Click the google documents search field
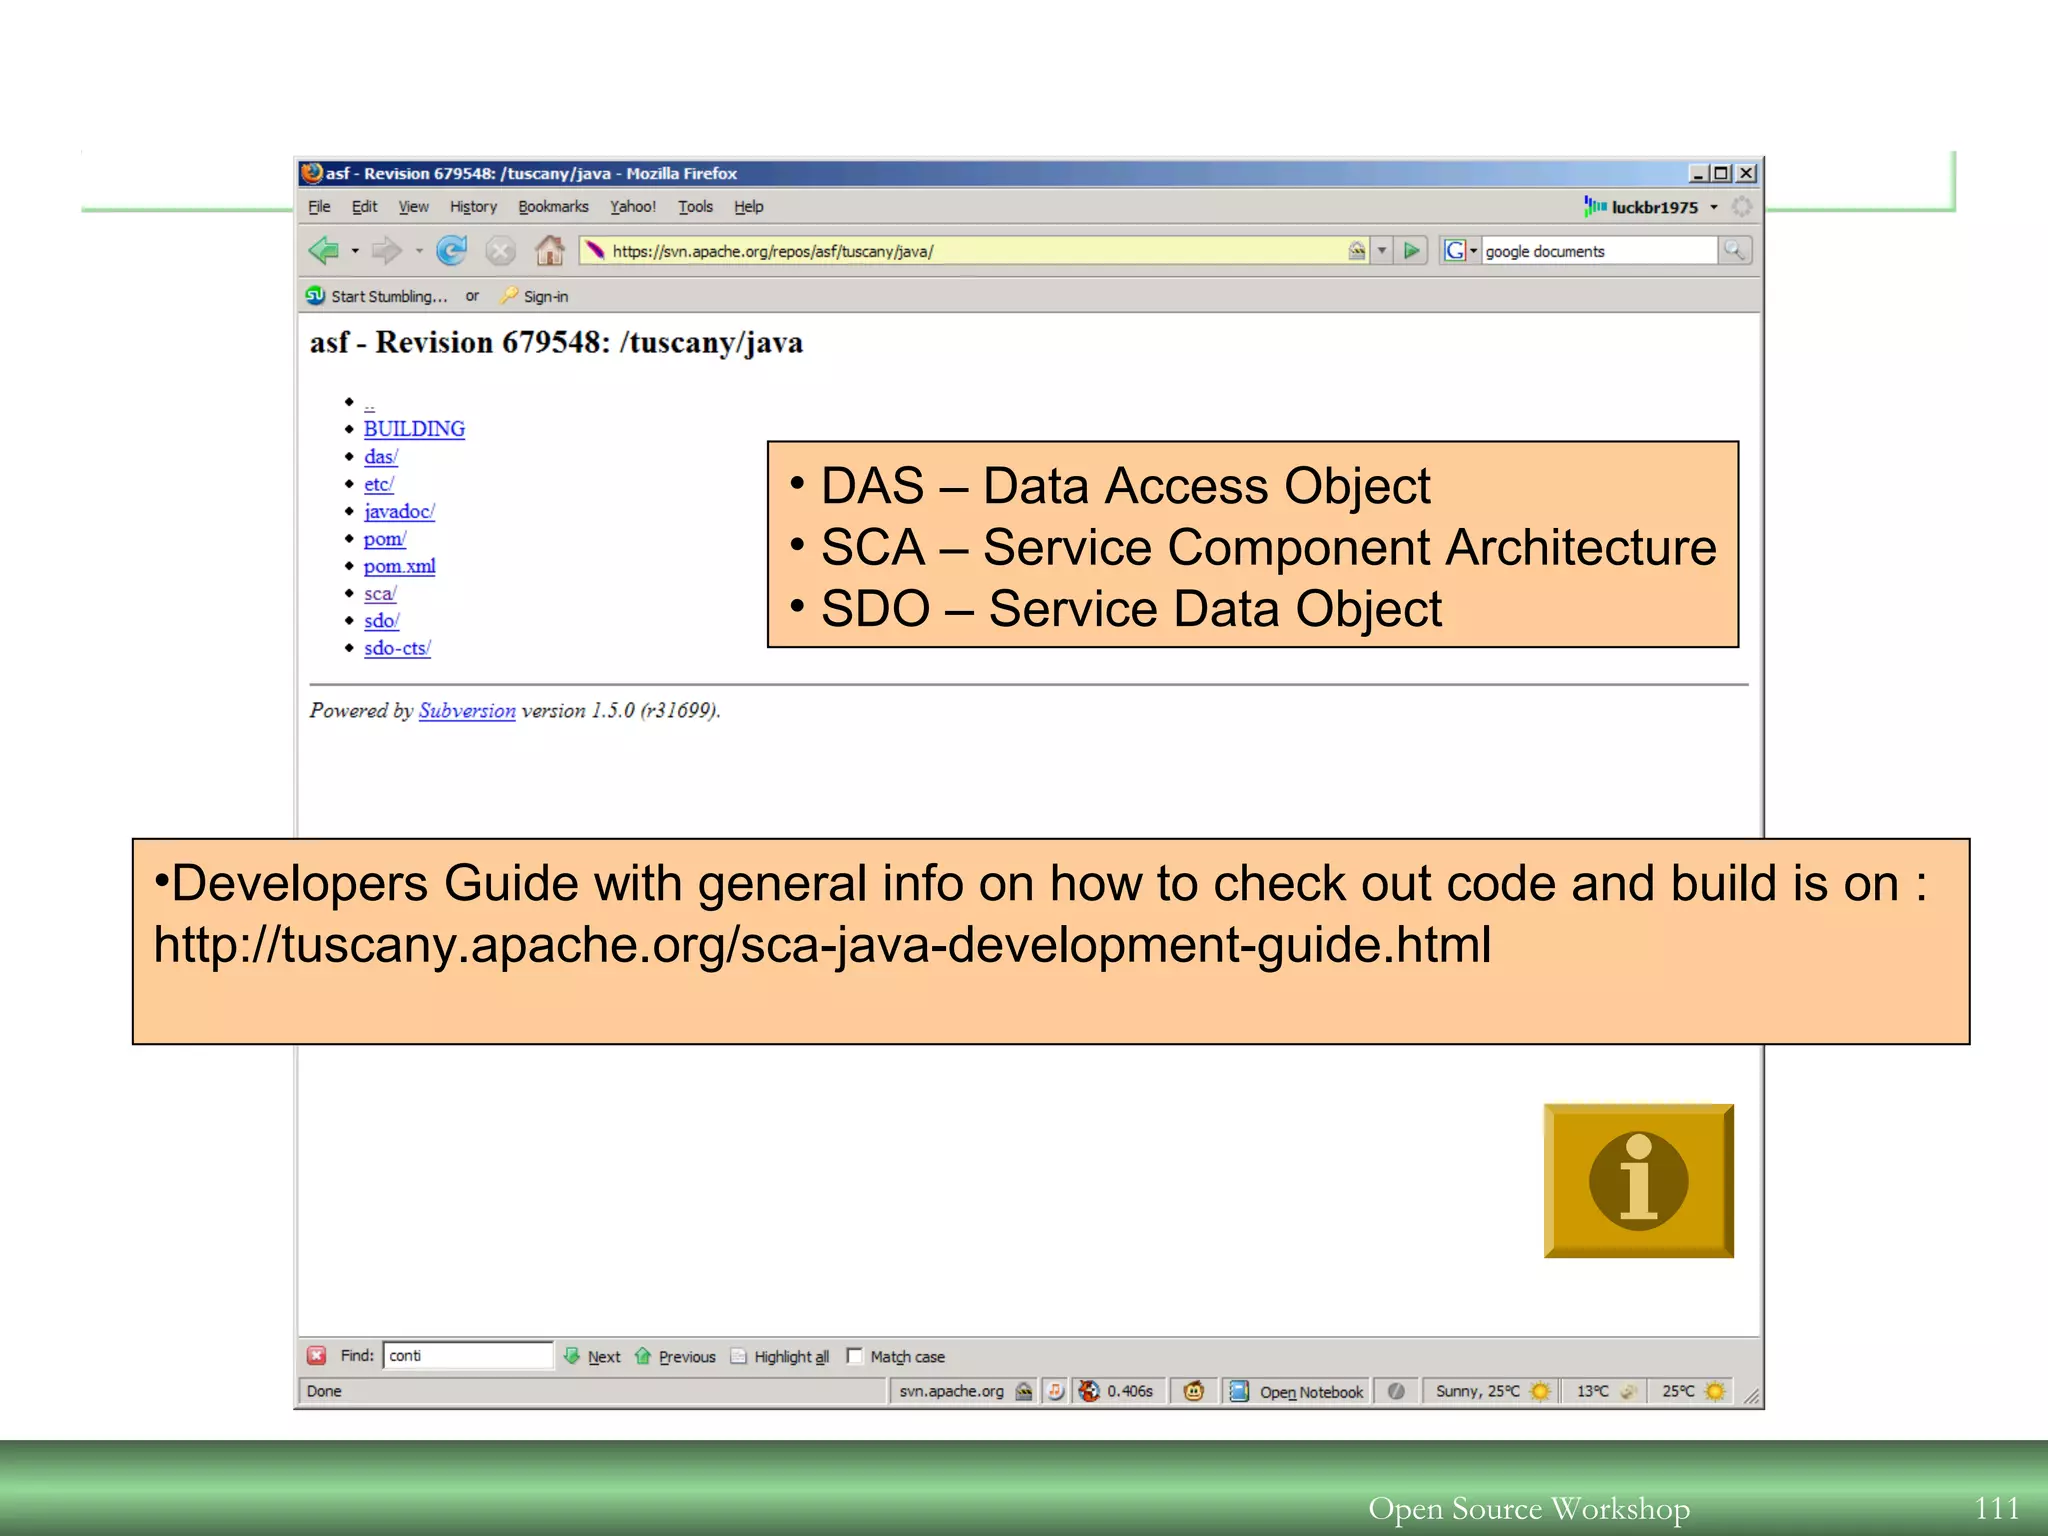 click(x=1599, y=250)
